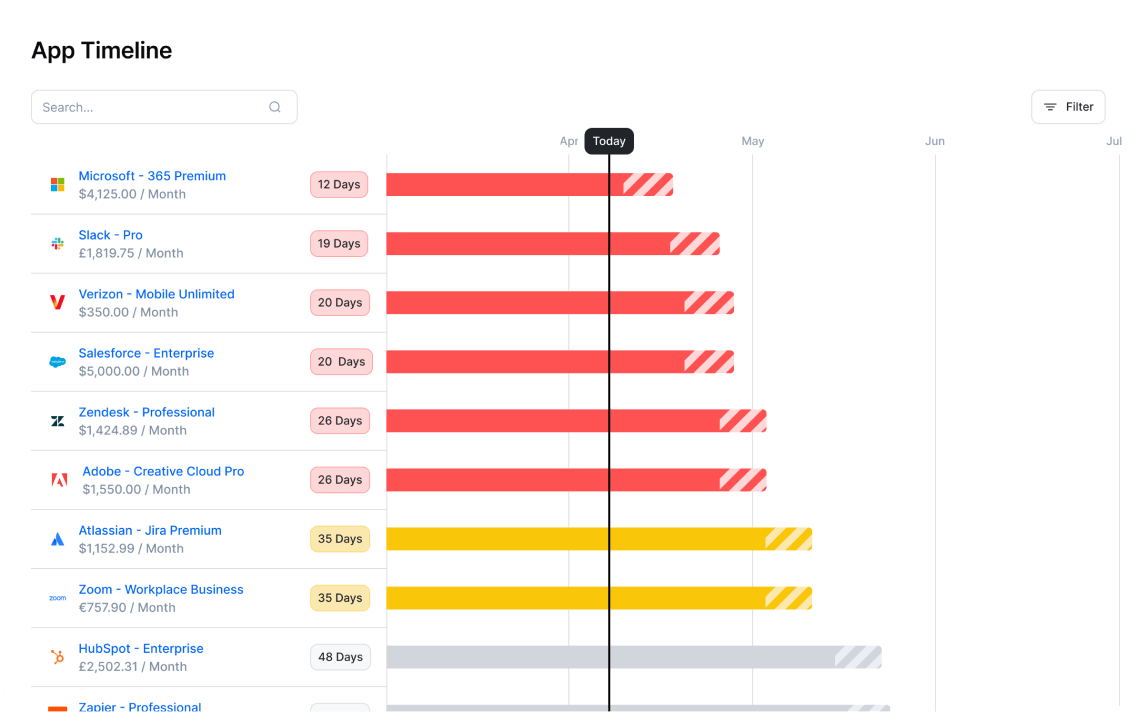
Task: Open the Filter options
Action: tap(1068, 107)
